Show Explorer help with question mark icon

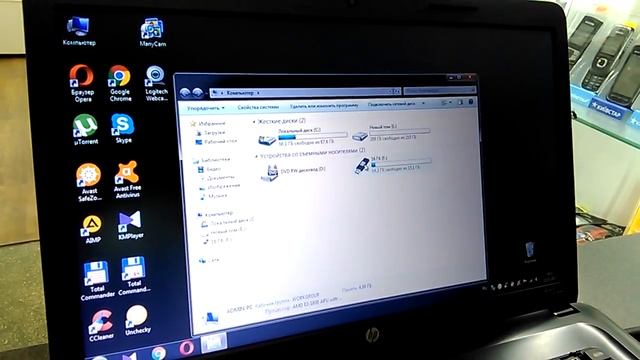click(x=471, y=102)
